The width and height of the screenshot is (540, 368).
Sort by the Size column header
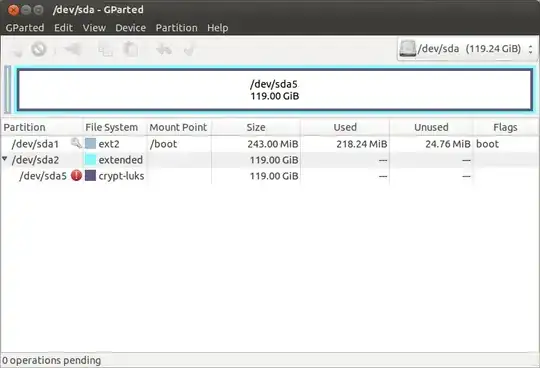[256, 127]
